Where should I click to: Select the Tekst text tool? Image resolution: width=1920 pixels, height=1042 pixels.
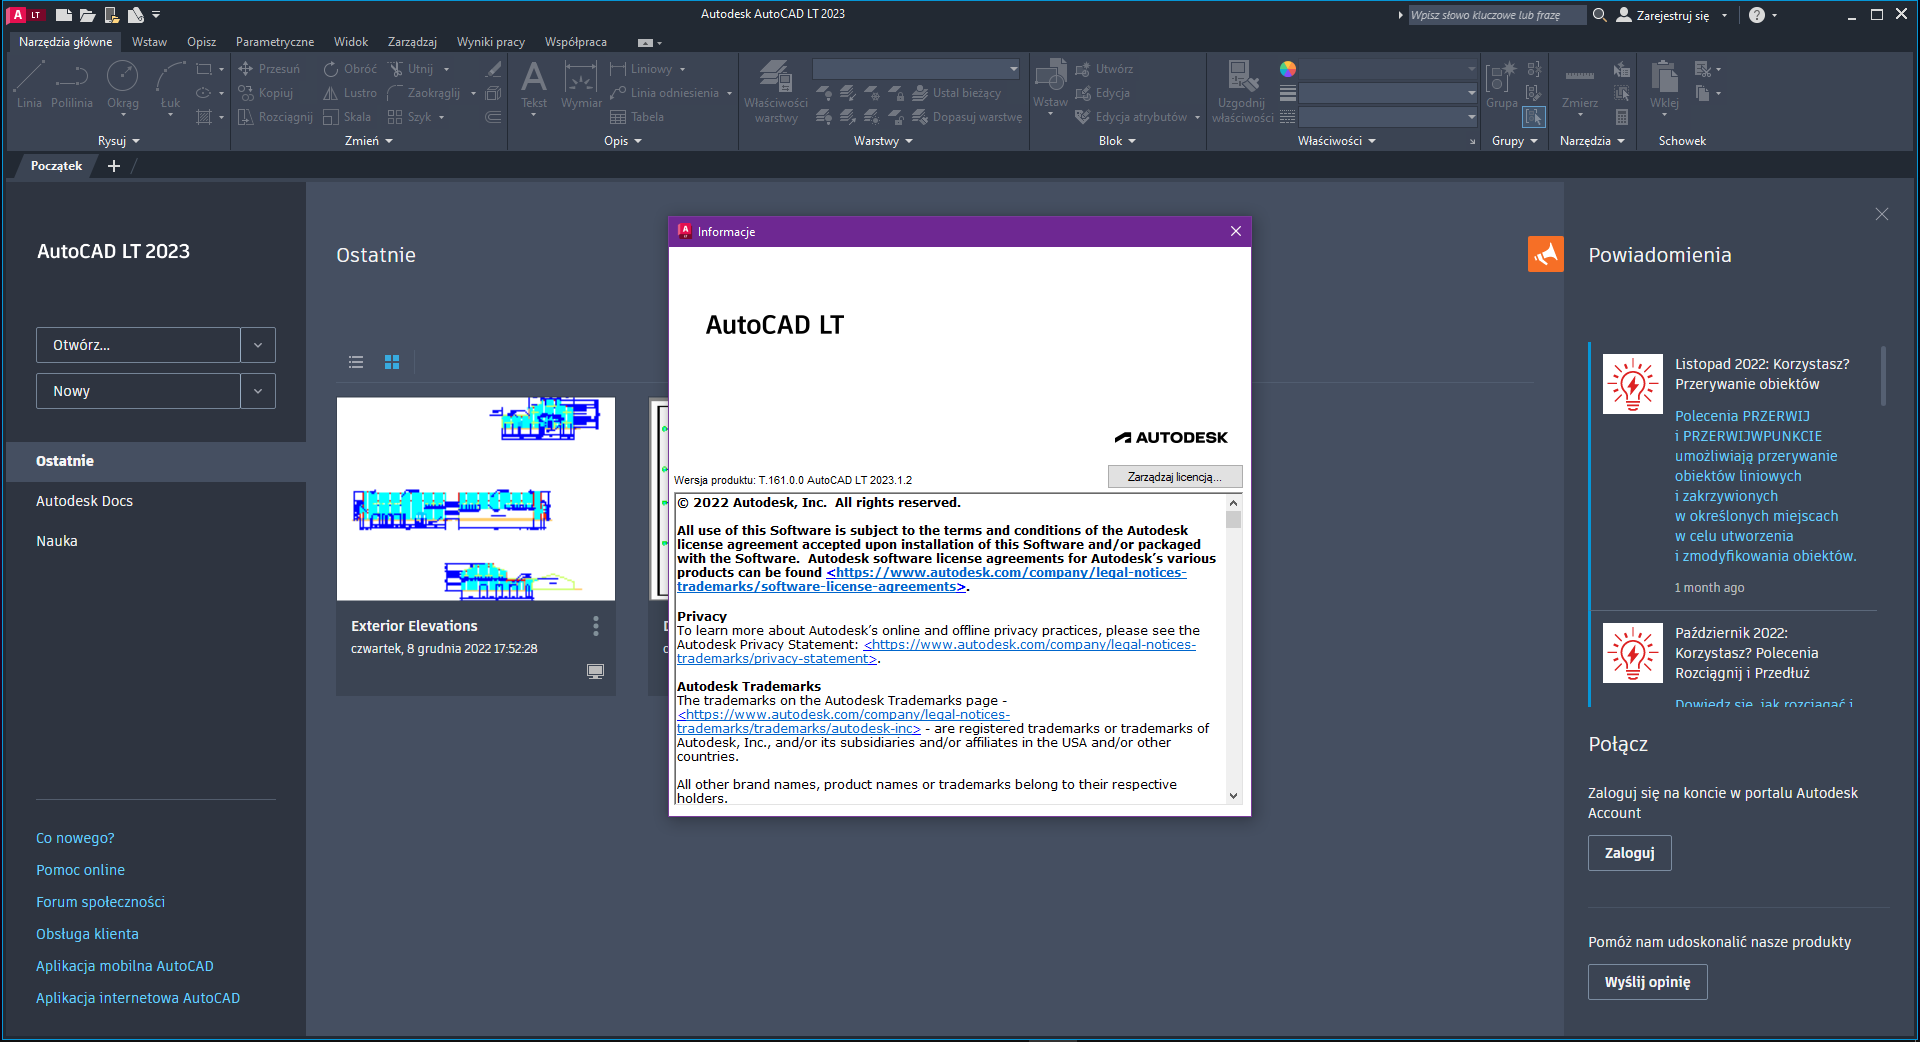[x=534, y=84]
